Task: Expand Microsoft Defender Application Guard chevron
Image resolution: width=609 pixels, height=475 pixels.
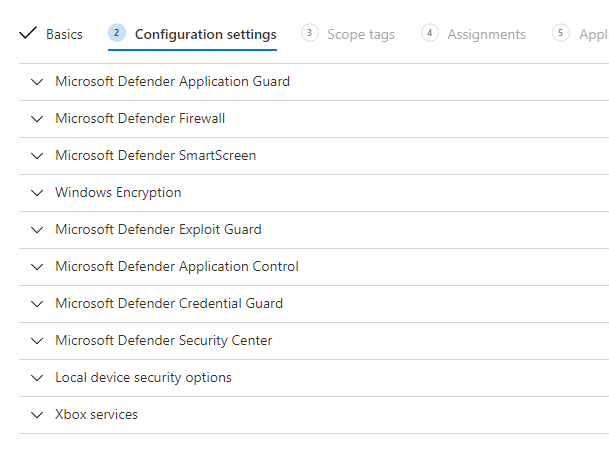Action: [38, 82]
